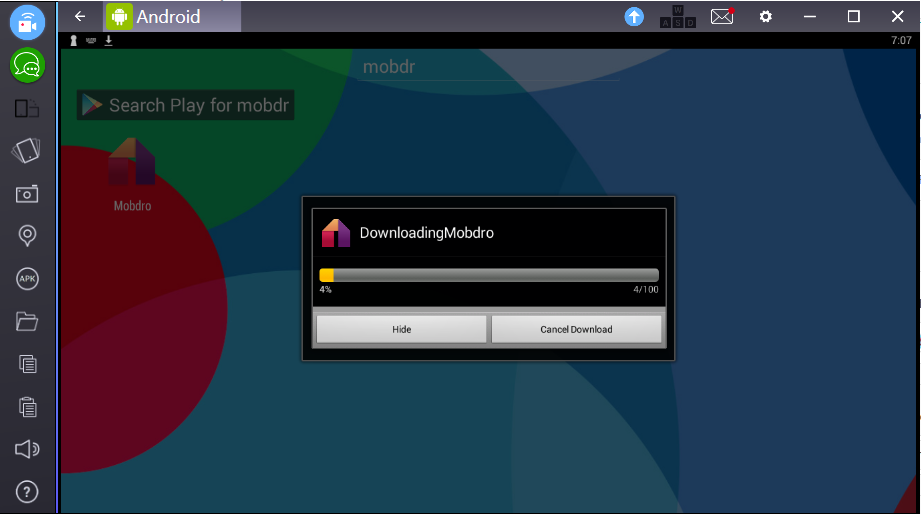Click the Mobdro download progress bar
This screenshot has height=514, width=921.
point(489,275)
